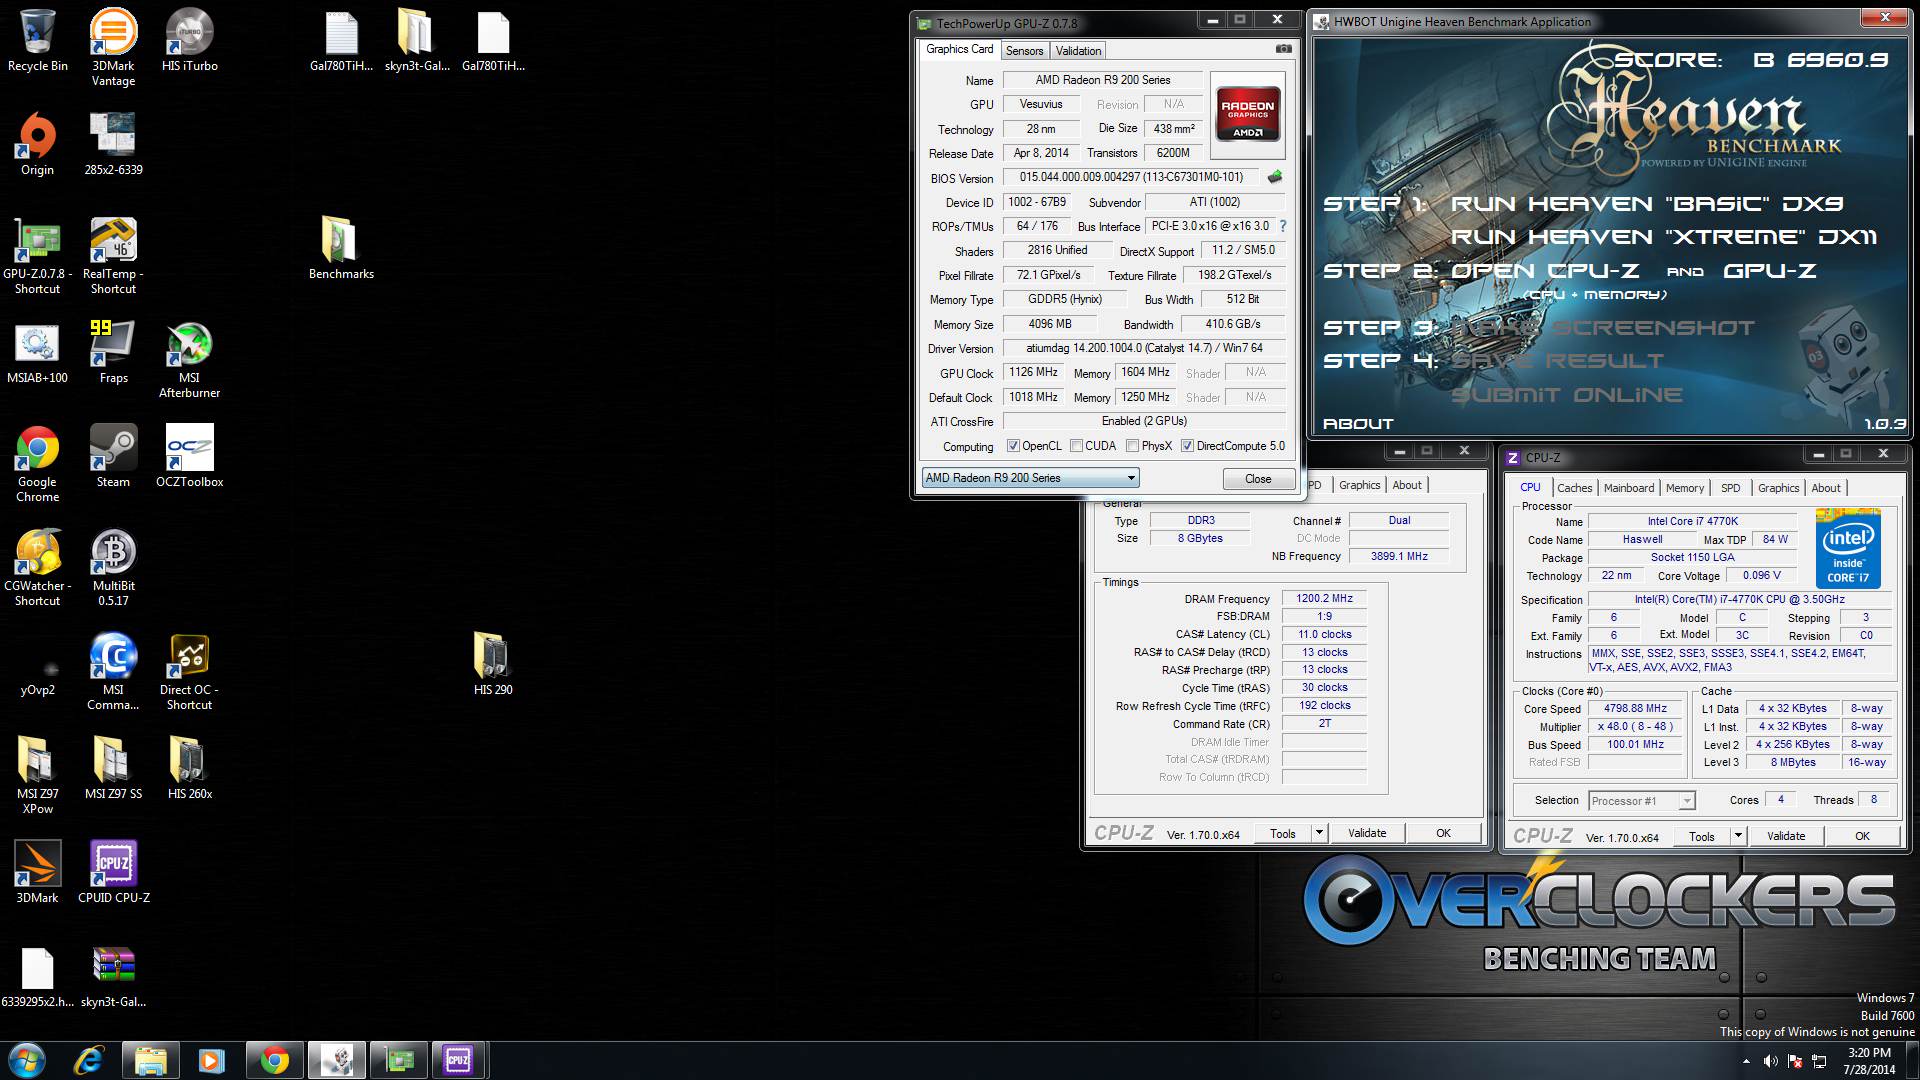The image size is (1920, 1080).
Task: Expand Tools dropdown arrow in CPU-Z CPU window
Action: coord(1738,836)
